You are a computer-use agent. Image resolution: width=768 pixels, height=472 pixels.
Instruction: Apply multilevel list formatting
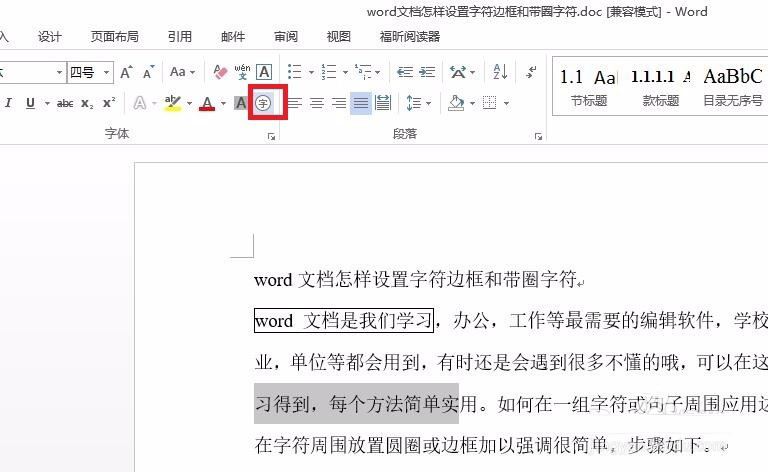(363, 72)
